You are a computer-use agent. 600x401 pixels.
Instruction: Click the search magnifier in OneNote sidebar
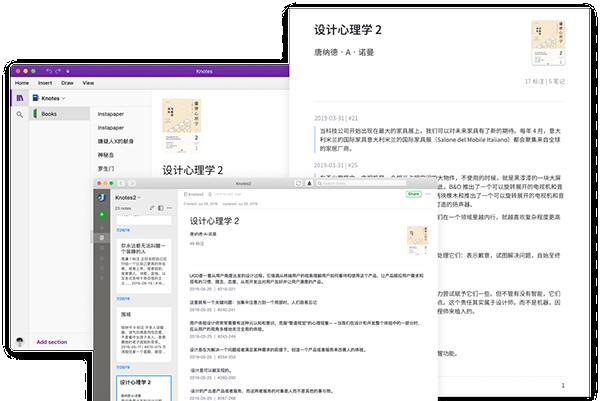coord(20,114)
